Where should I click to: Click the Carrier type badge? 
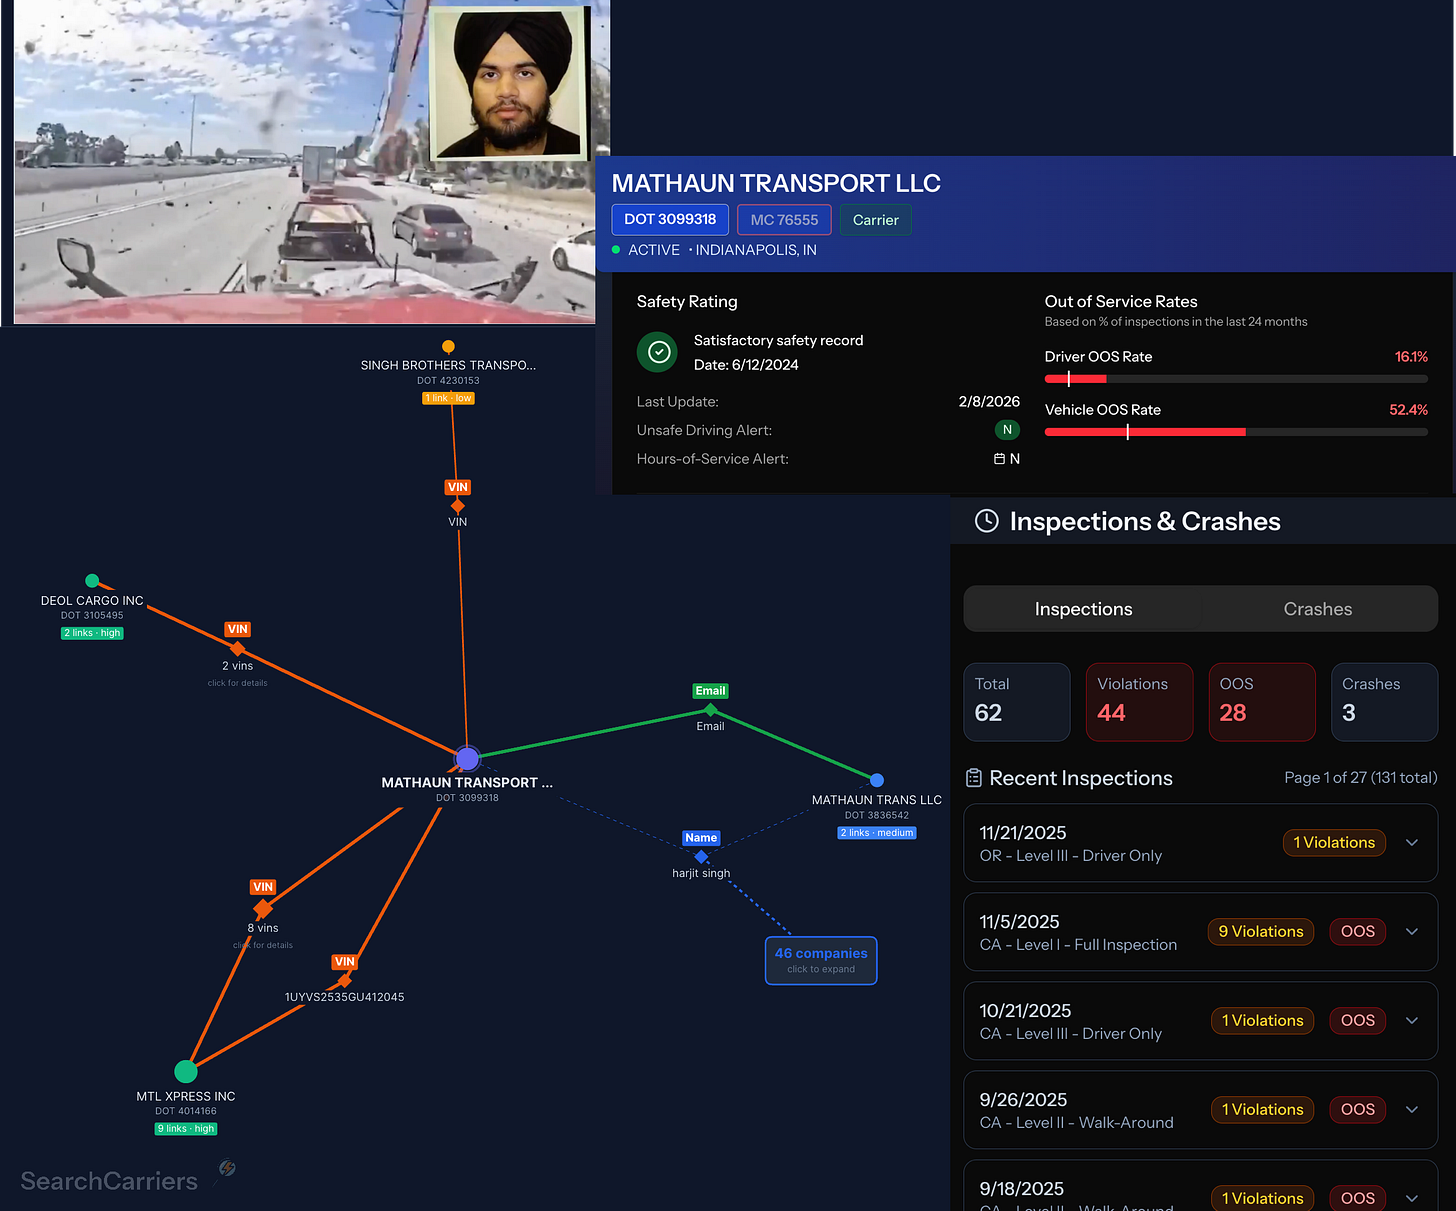[x=876, y=220]
